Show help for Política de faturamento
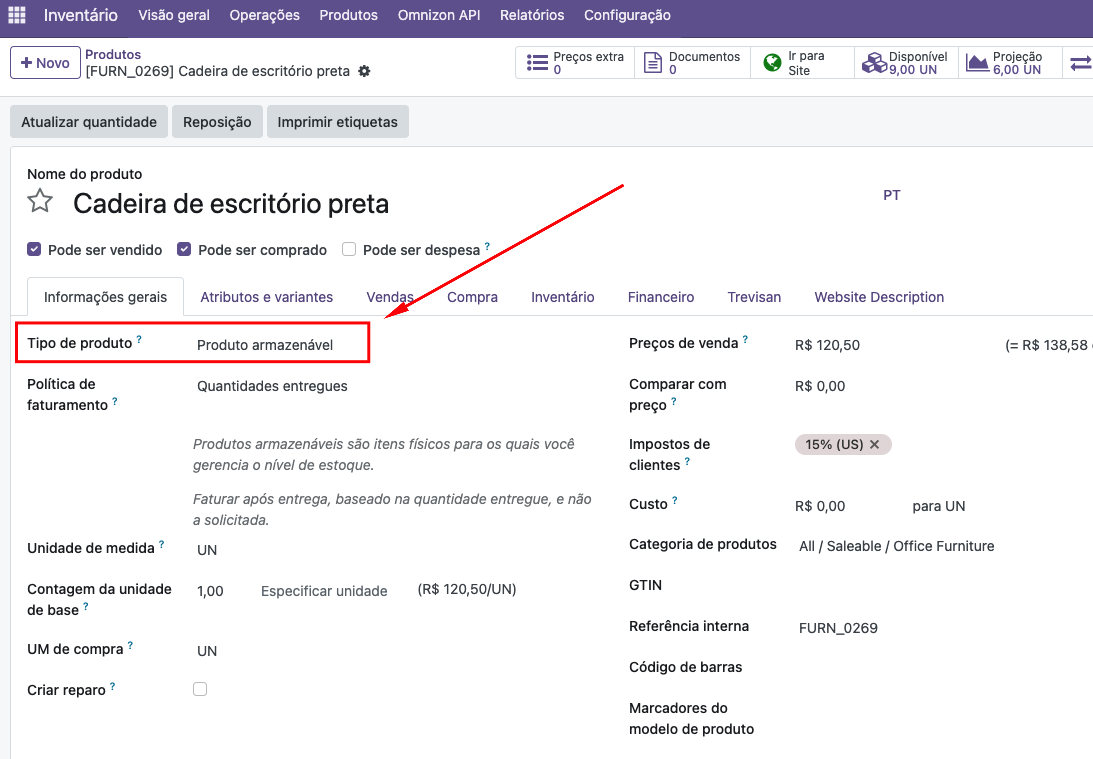This screenshot has width=1093, height=759. click(115, 401)
